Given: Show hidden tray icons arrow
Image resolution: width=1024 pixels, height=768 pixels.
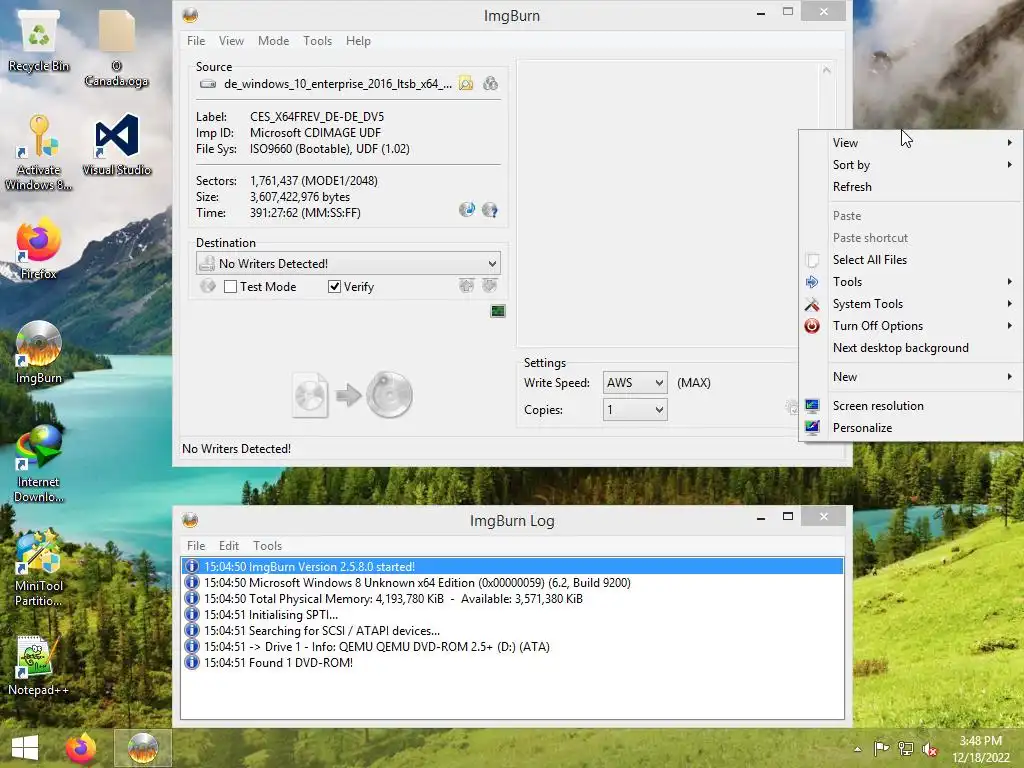Looking at the screenshot, I should [x=857, y=749].
